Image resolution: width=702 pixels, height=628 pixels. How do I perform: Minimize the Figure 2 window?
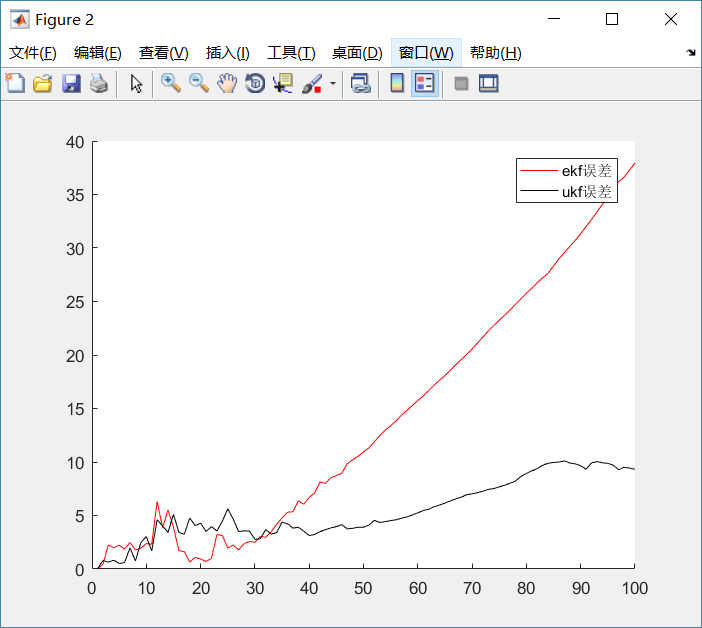coord(554,19)
